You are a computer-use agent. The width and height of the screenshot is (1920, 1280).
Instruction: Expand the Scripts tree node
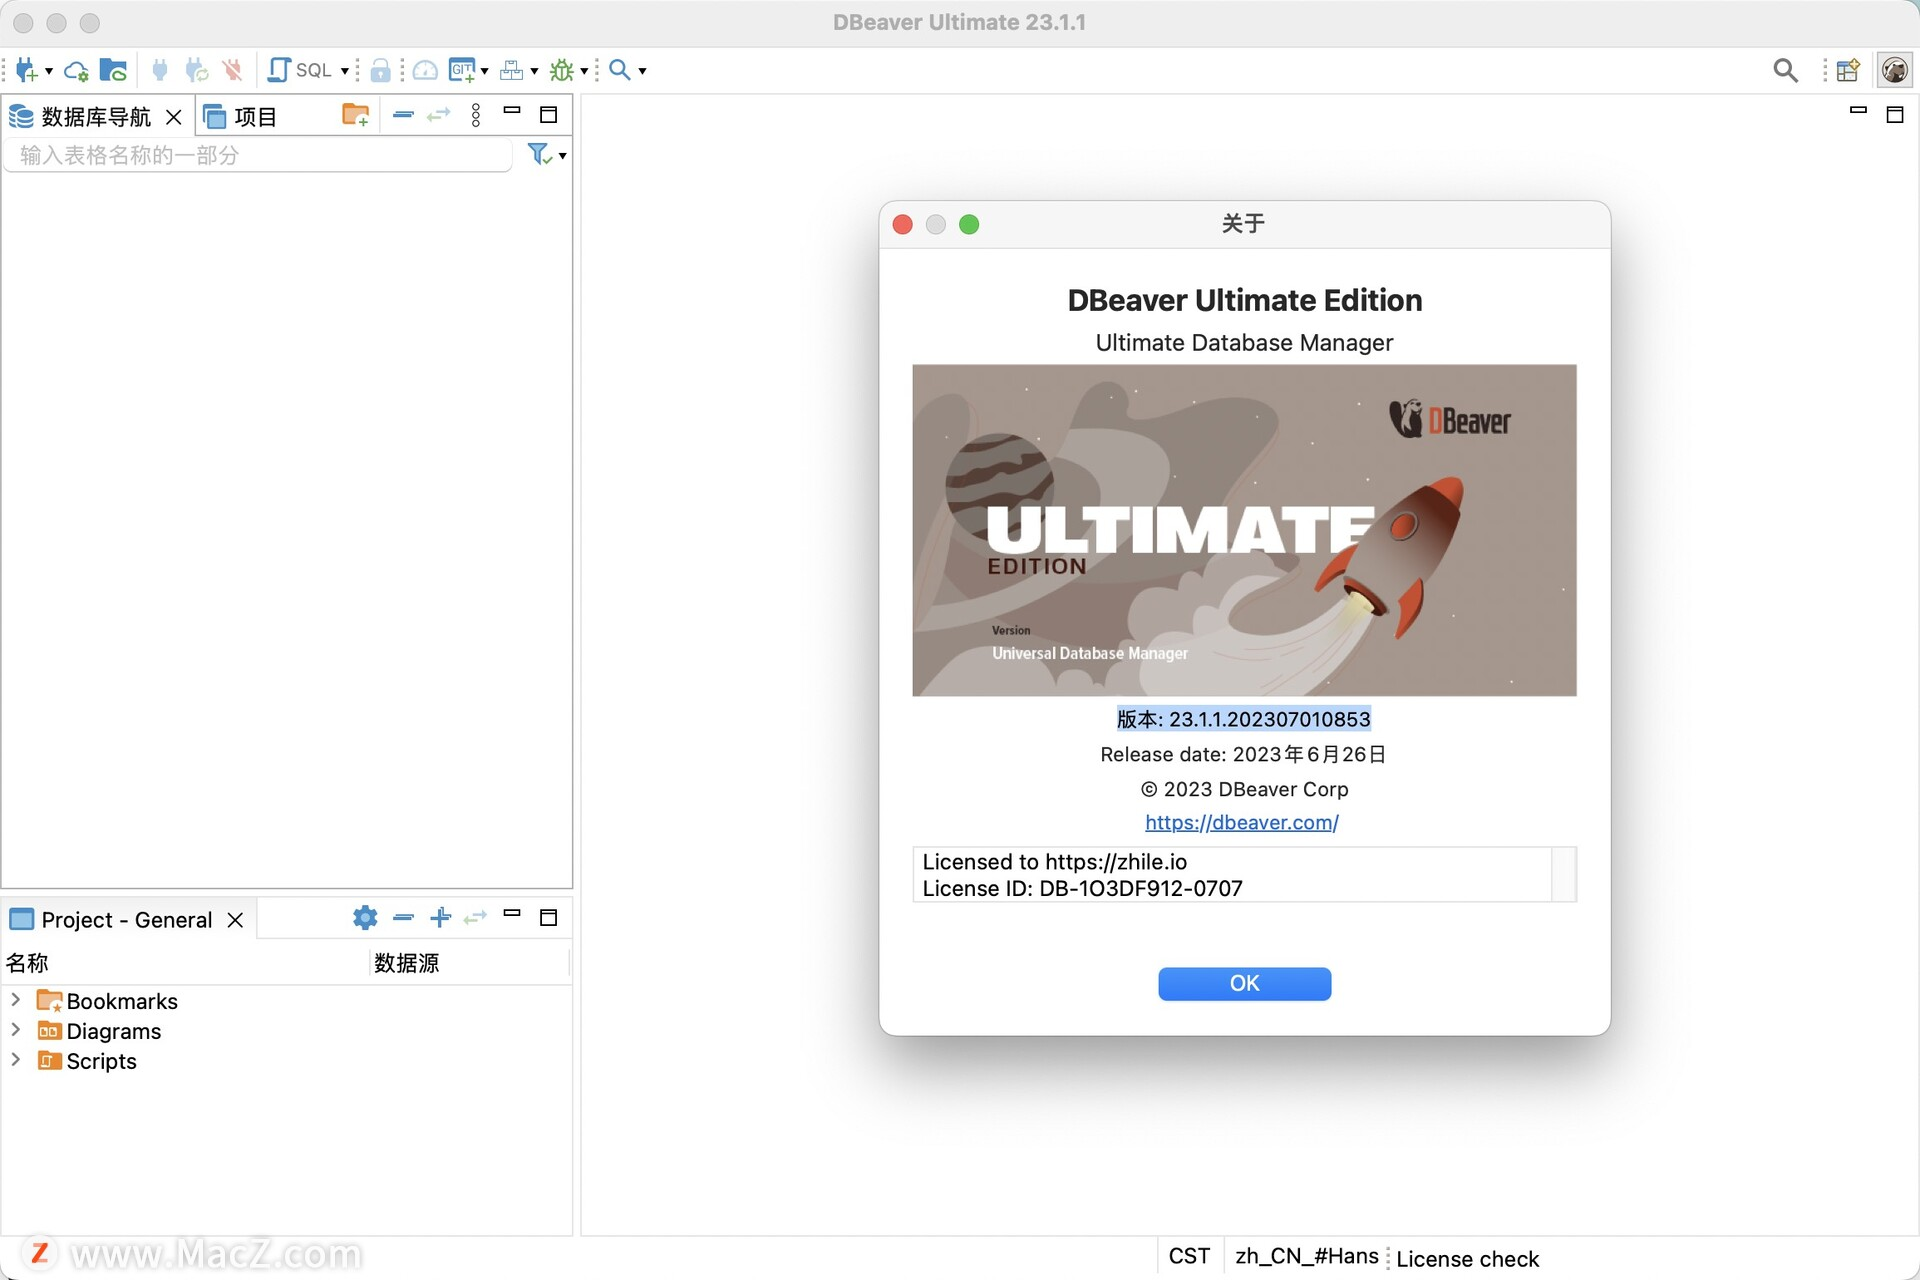pos(15,1060)
